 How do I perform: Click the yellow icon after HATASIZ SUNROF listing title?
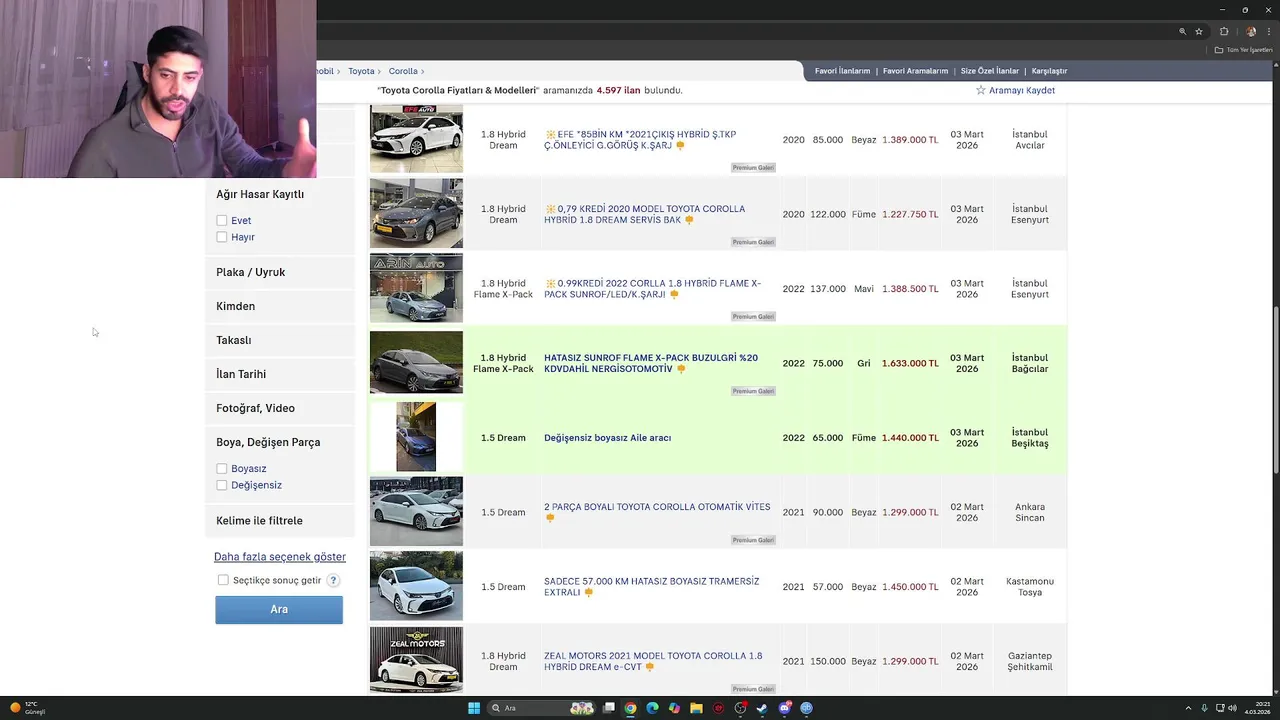point(681,369)
